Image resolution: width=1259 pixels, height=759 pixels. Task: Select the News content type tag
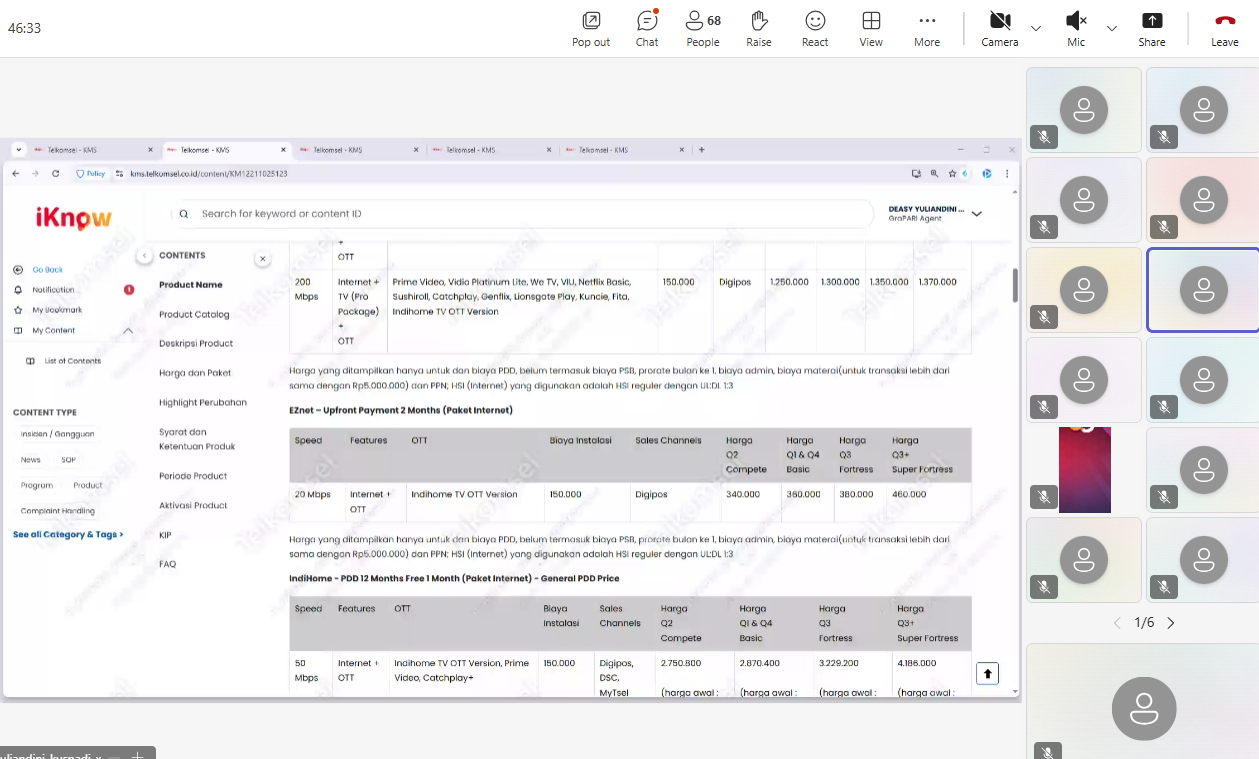(31, 460)
